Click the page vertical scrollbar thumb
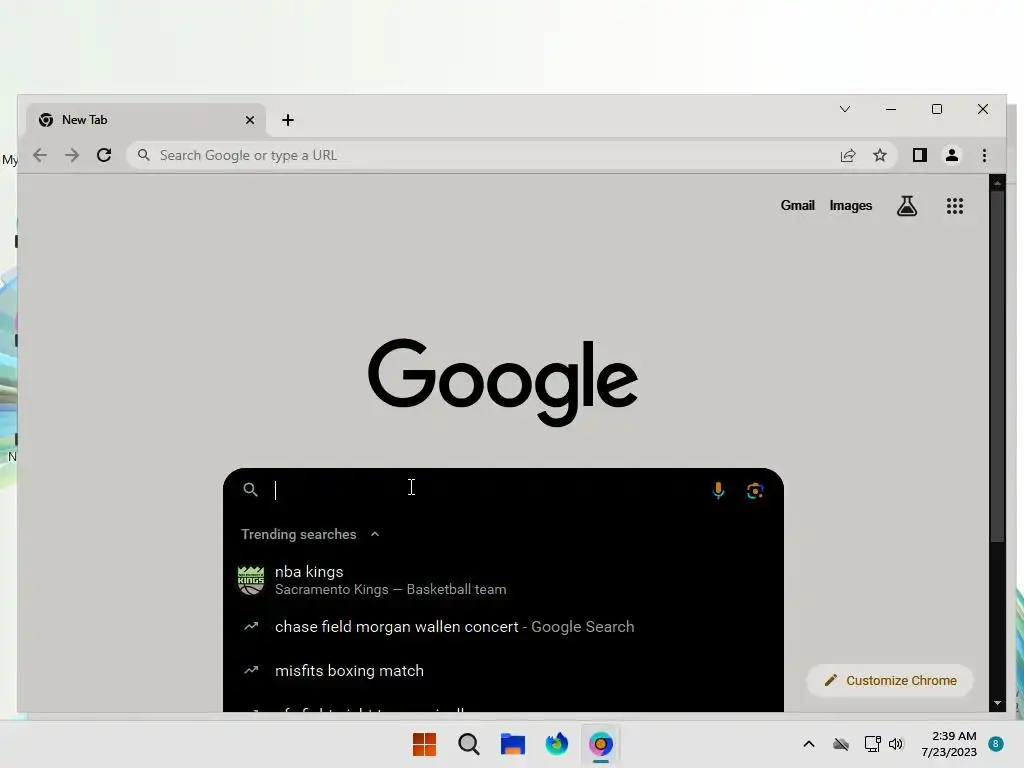The height and width of the screenshot is (768, 1024). pyautogui.click(x=997, y=366)
